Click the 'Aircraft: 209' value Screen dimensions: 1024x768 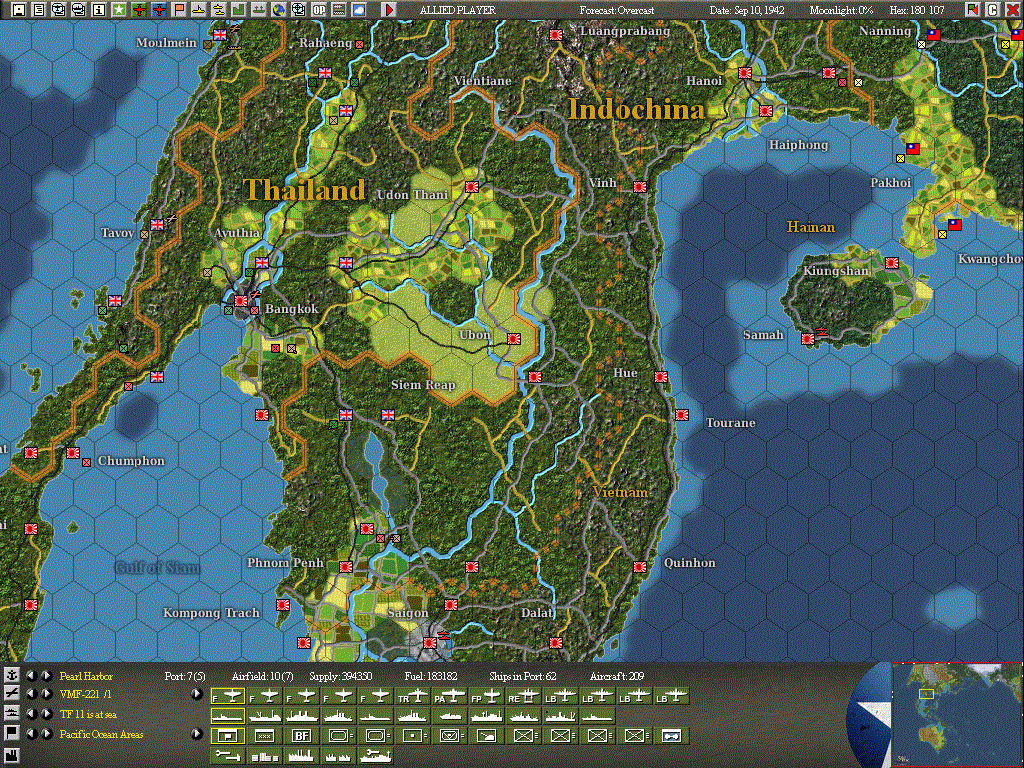616,676
